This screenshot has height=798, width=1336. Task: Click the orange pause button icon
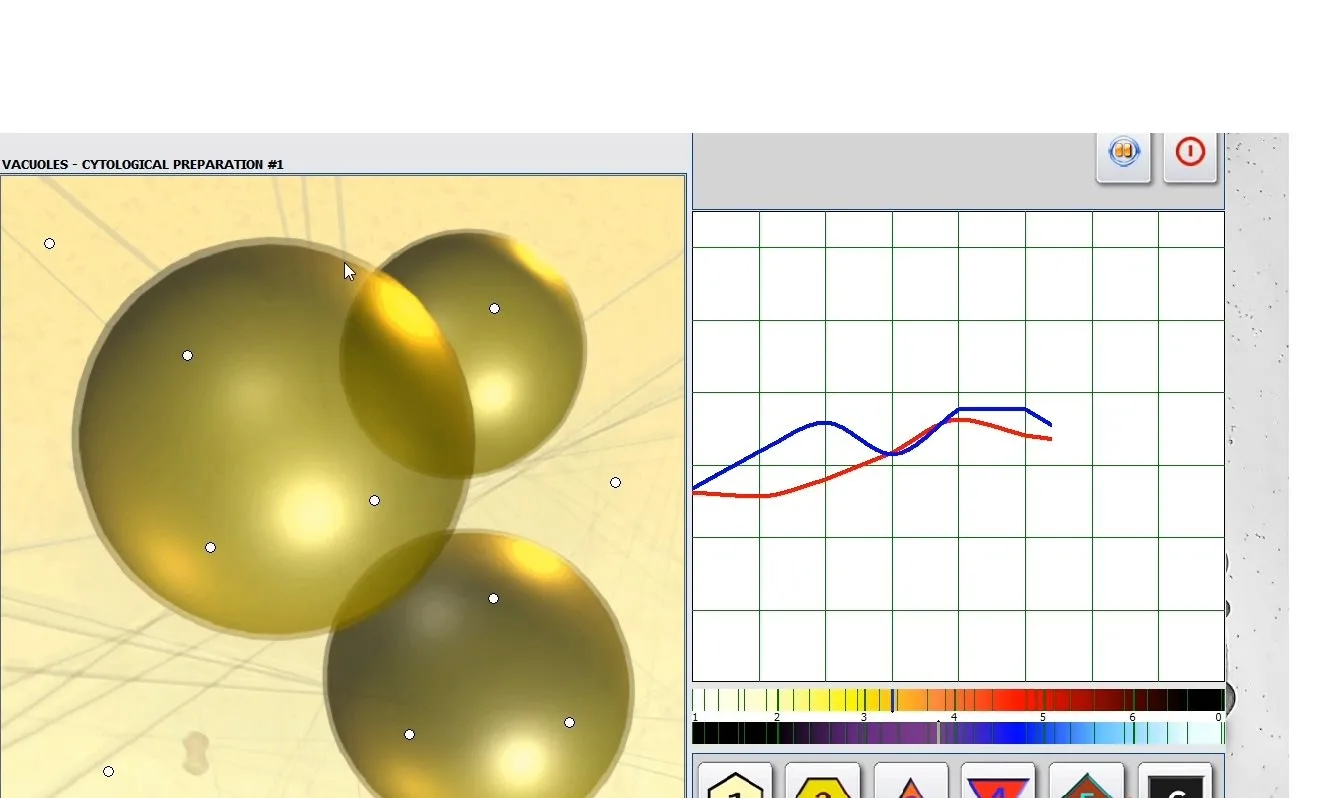[x=1124, y=153]
